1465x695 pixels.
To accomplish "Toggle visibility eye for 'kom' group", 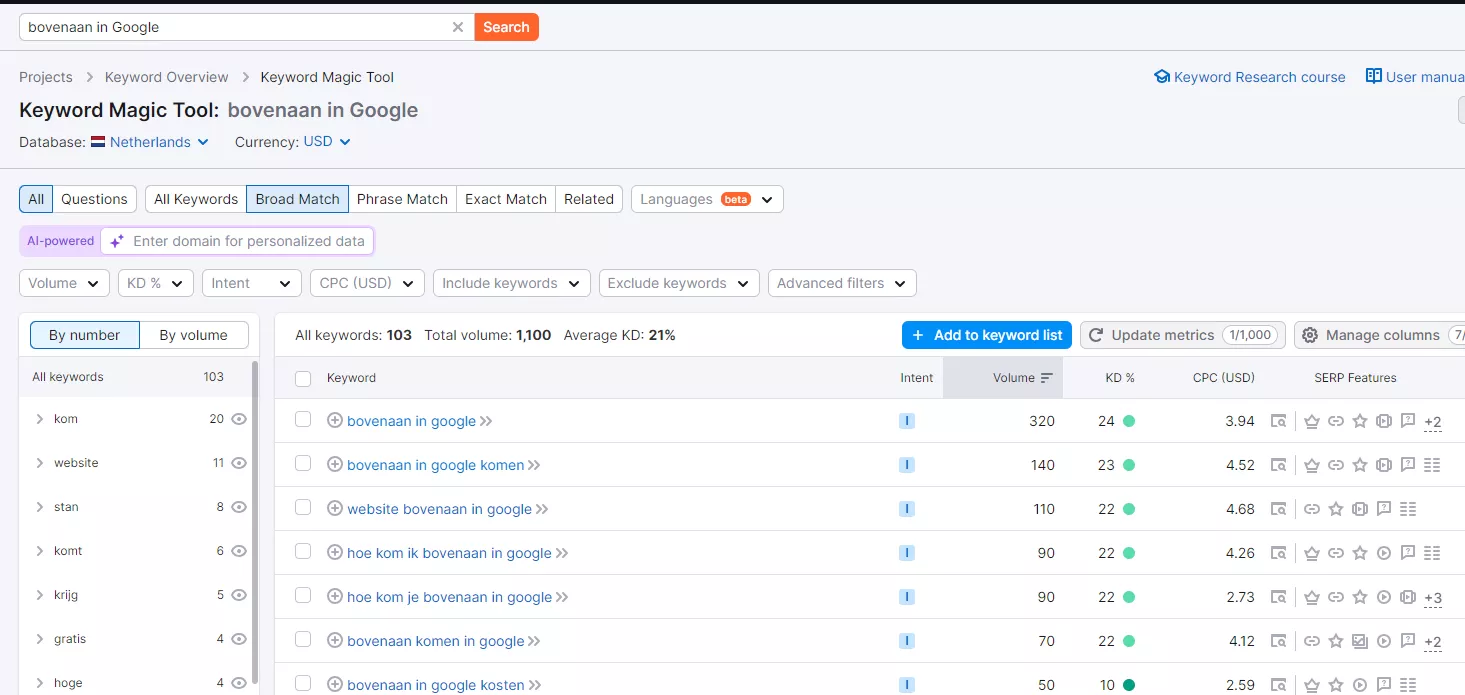I will (239, 419).
